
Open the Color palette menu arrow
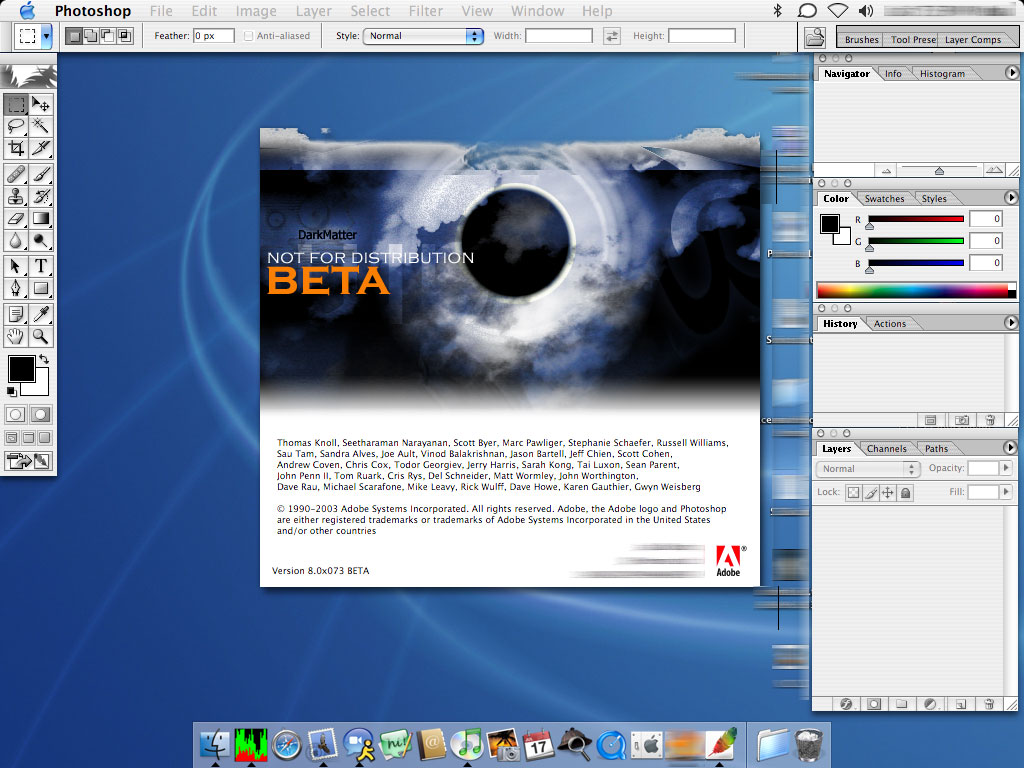pyautogui.click(x=1011, y=197)
